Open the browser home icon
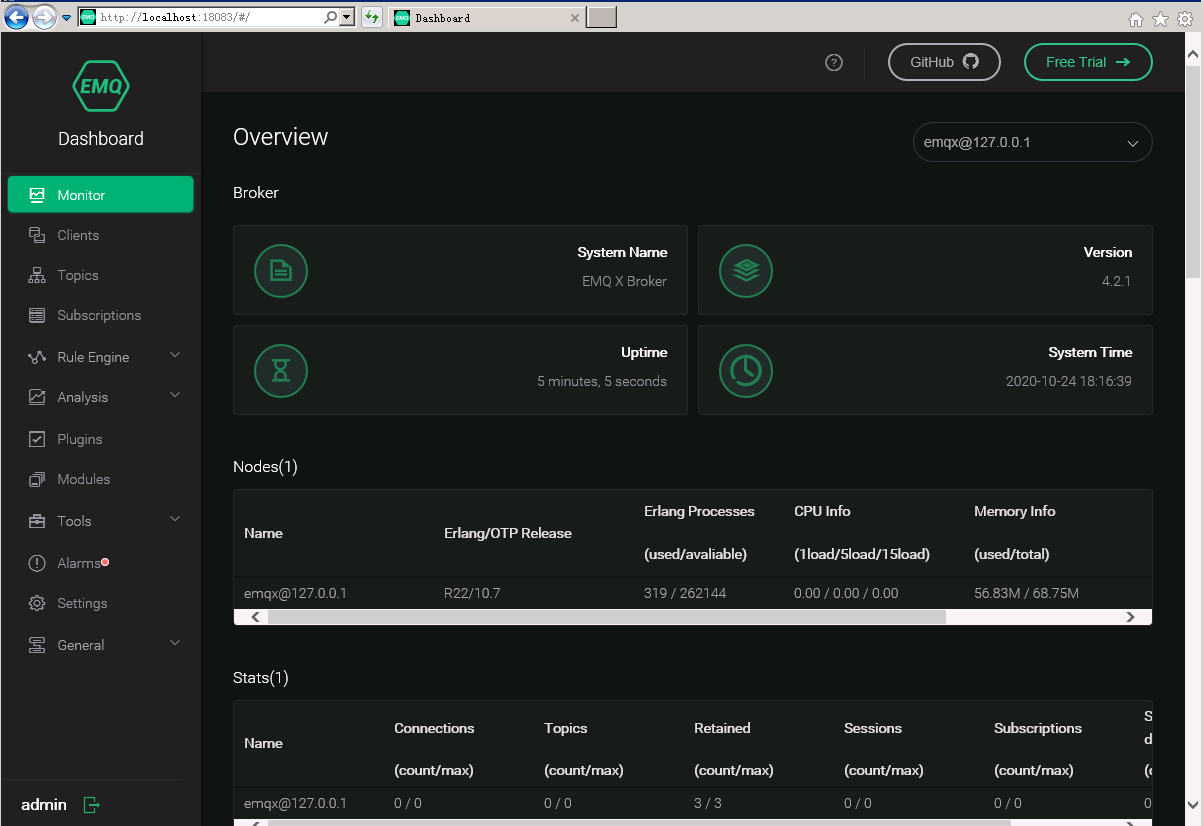The image size is (1203, 826). pyautogui.click(x=1136, y=19)
